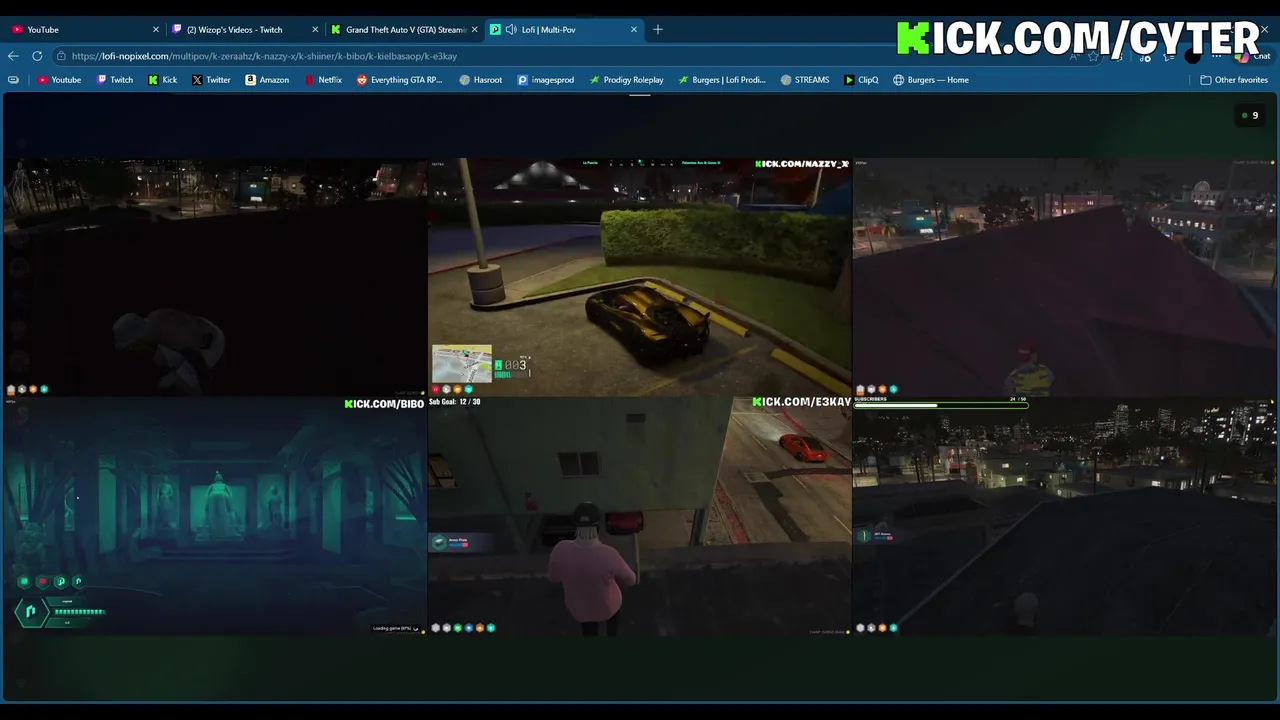Open the Twitter bookmark

tap(211, 80)
